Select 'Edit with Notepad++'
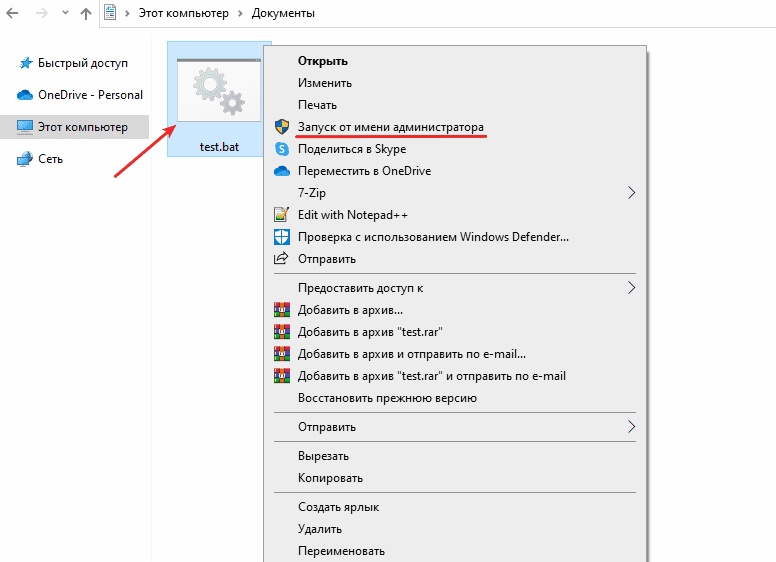Viewport: 776px width, 562px height. (353, 215)
